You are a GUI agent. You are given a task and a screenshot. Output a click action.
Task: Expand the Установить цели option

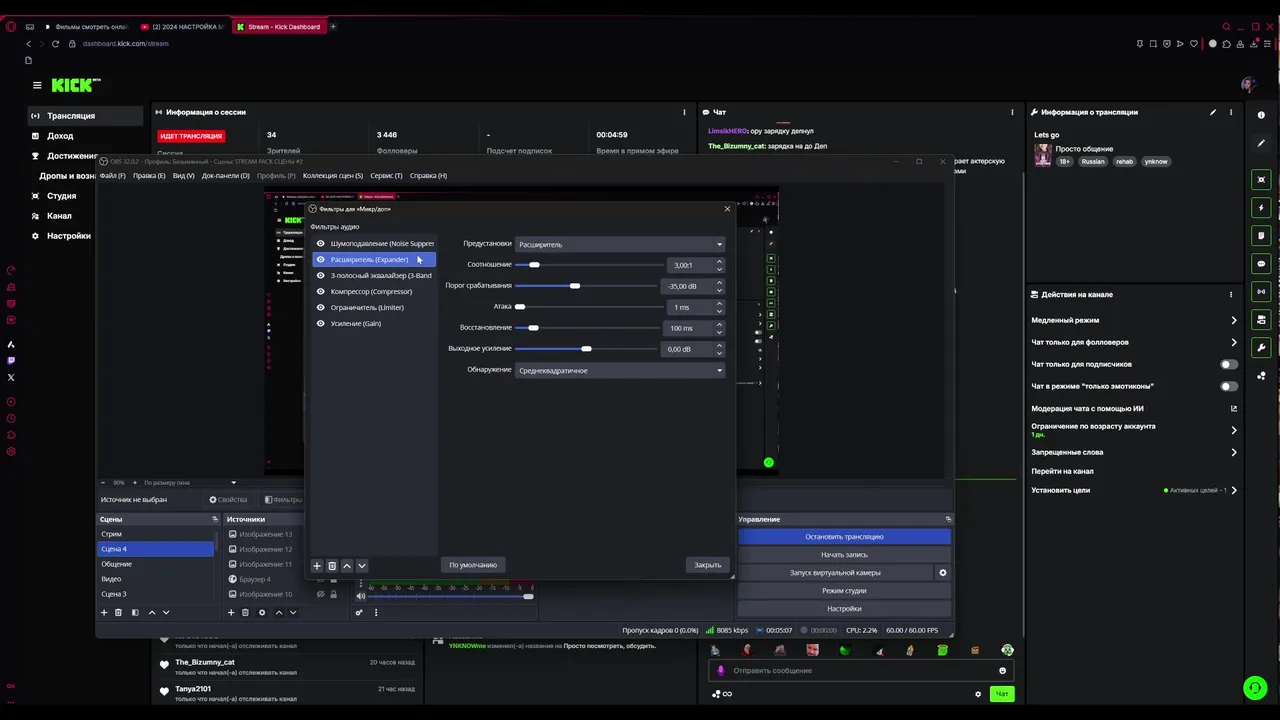pyautogui.click(x=1233, y=490)
